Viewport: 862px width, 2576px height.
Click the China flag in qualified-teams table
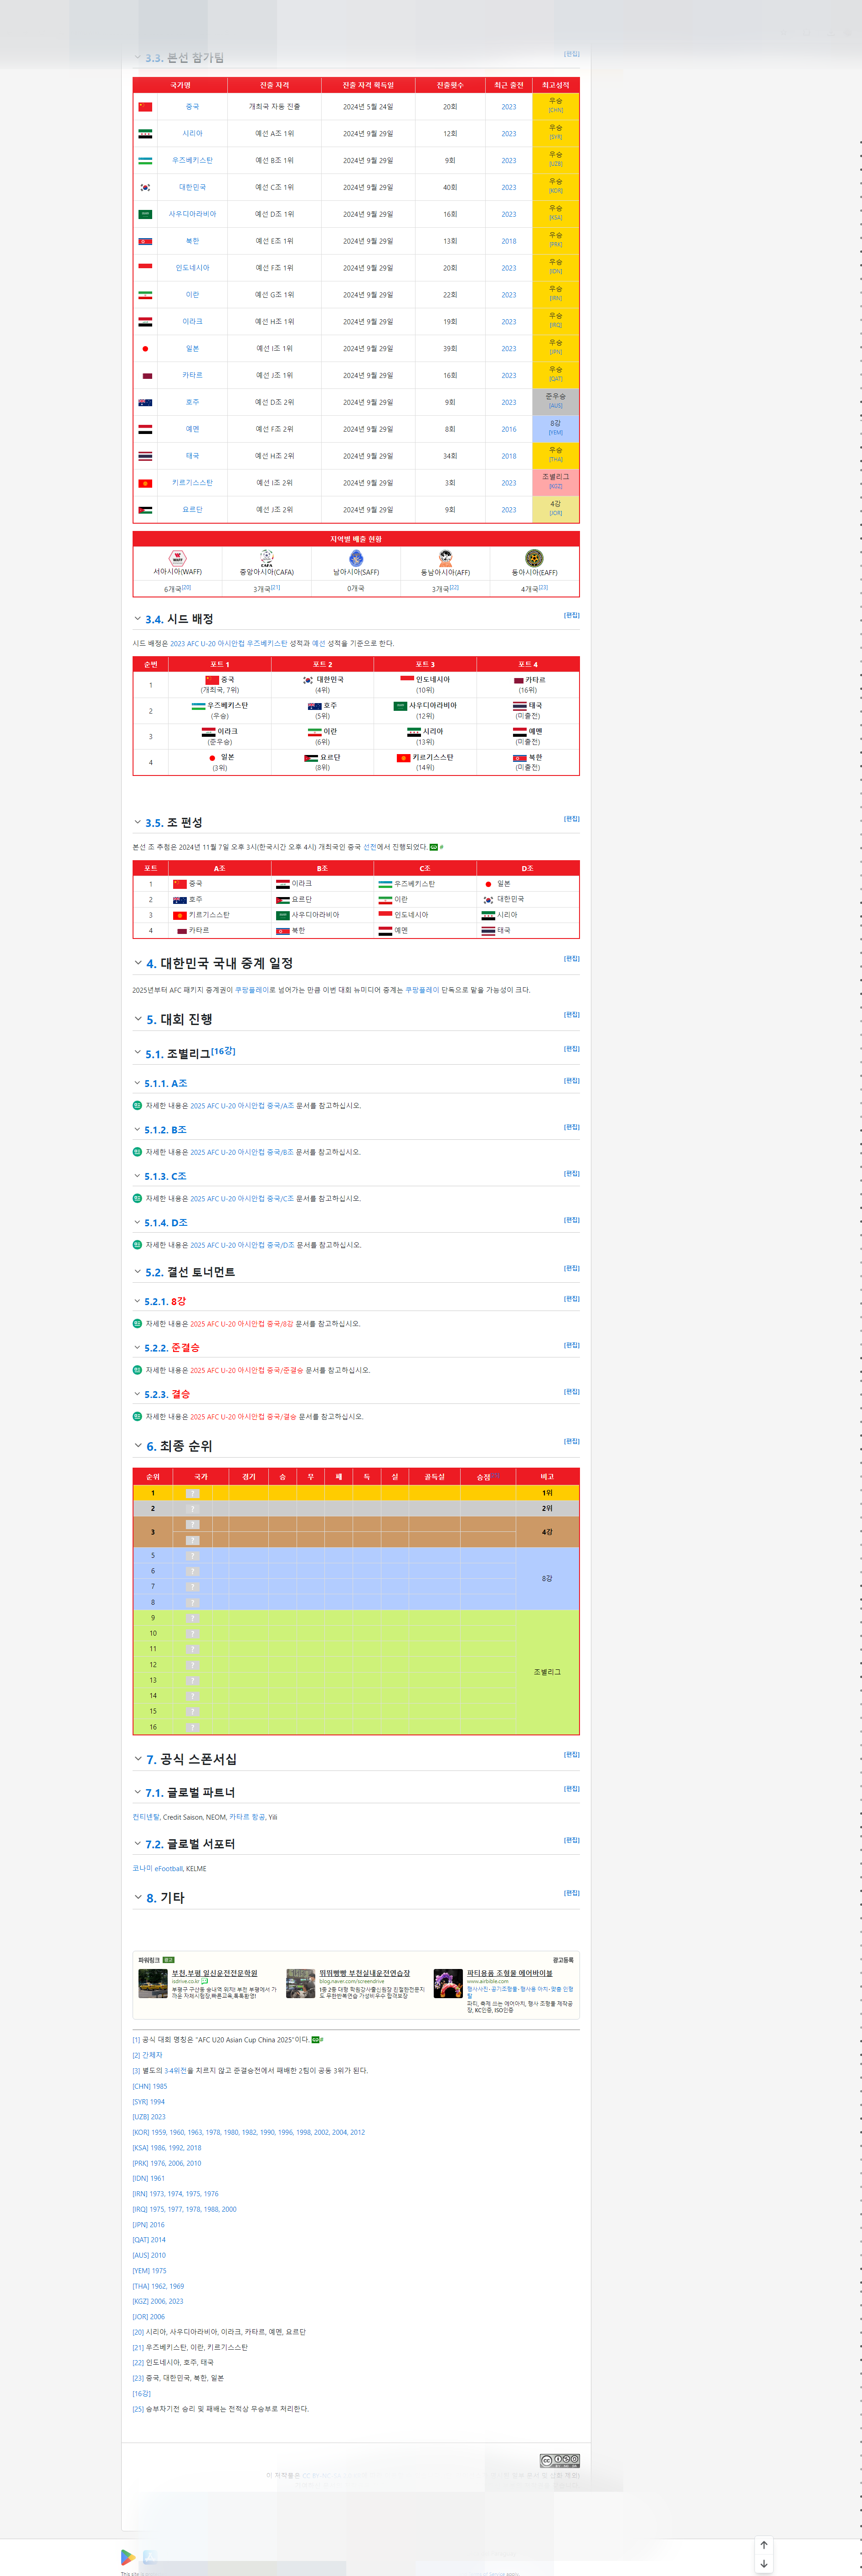tap(145, 107)
